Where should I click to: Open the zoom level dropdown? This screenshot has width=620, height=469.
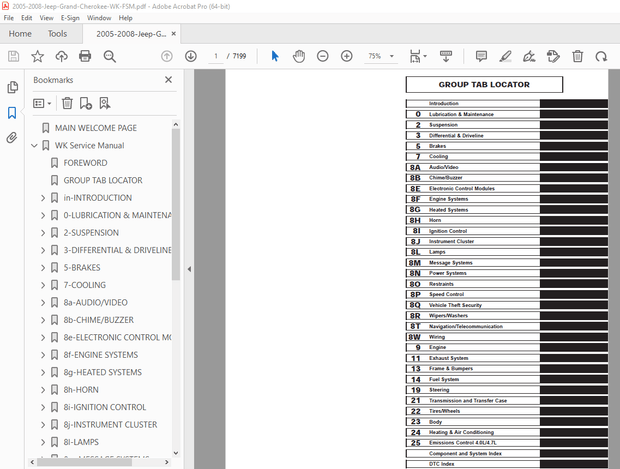(392, 56)
